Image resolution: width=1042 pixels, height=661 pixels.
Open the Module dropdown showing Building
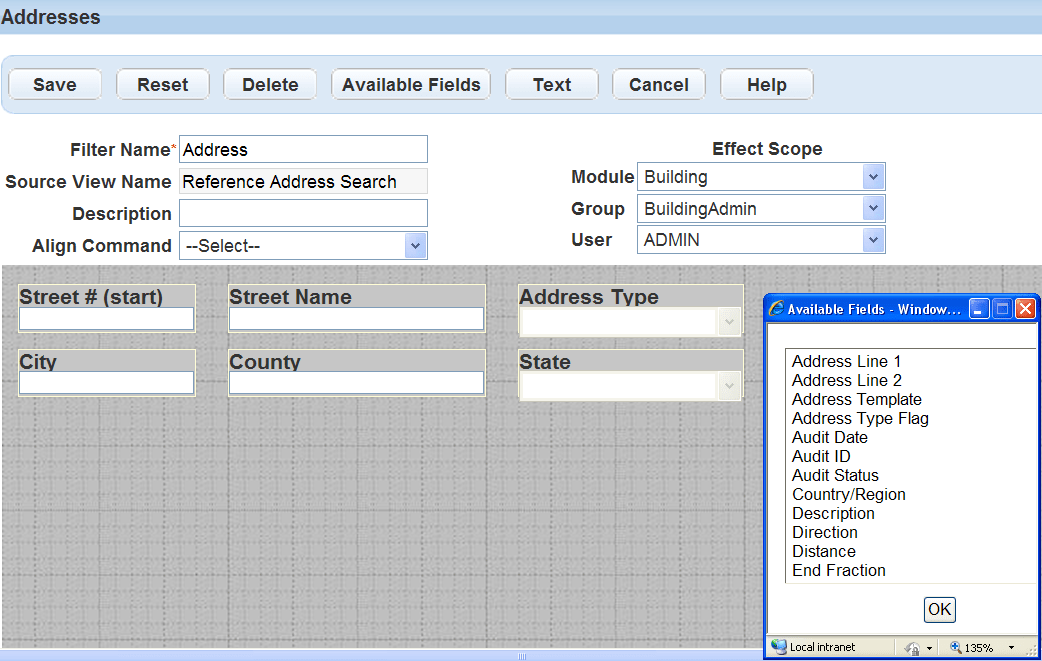pyautogui.click(x=873, y=177)
